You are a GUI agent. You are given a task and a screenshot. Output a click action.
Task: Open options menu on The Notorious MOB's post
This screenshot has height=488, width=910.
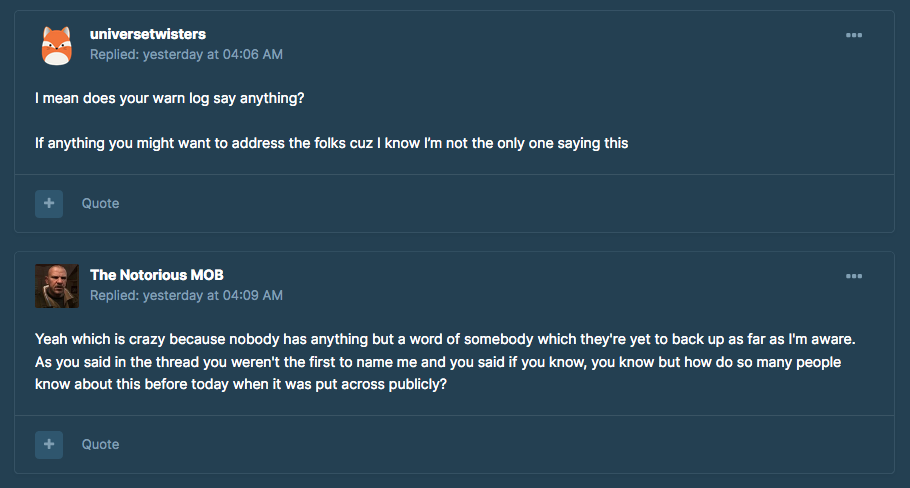click(x=854, y=276)
